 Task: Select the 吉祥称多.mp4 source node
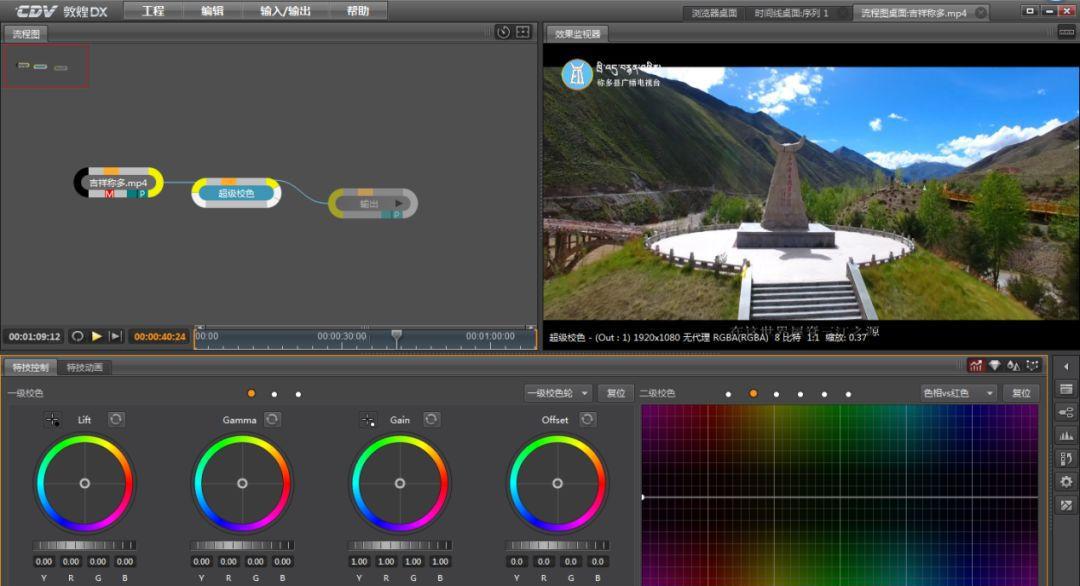pyautogui.click(x=118, y=182)
